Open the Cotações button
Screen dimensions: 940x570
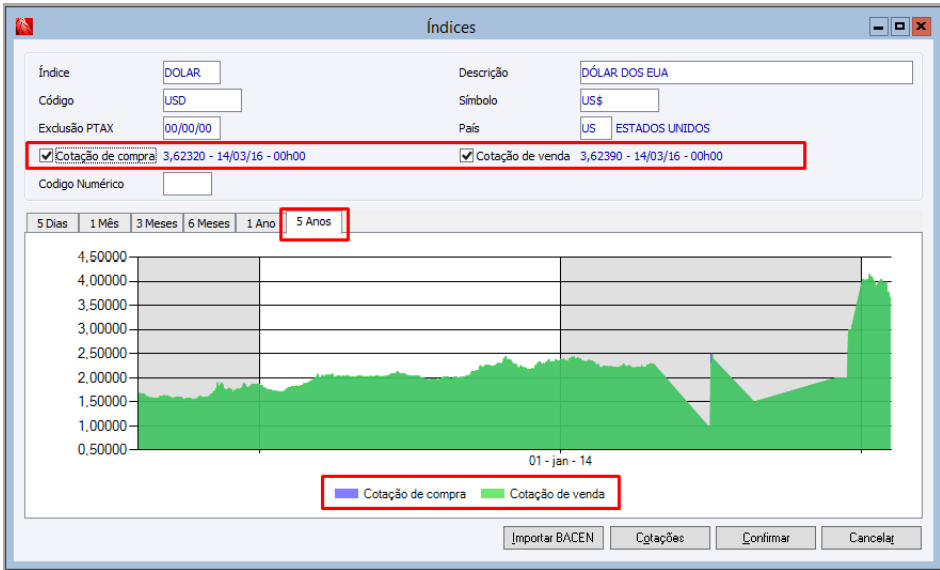(x=659, y=538)
